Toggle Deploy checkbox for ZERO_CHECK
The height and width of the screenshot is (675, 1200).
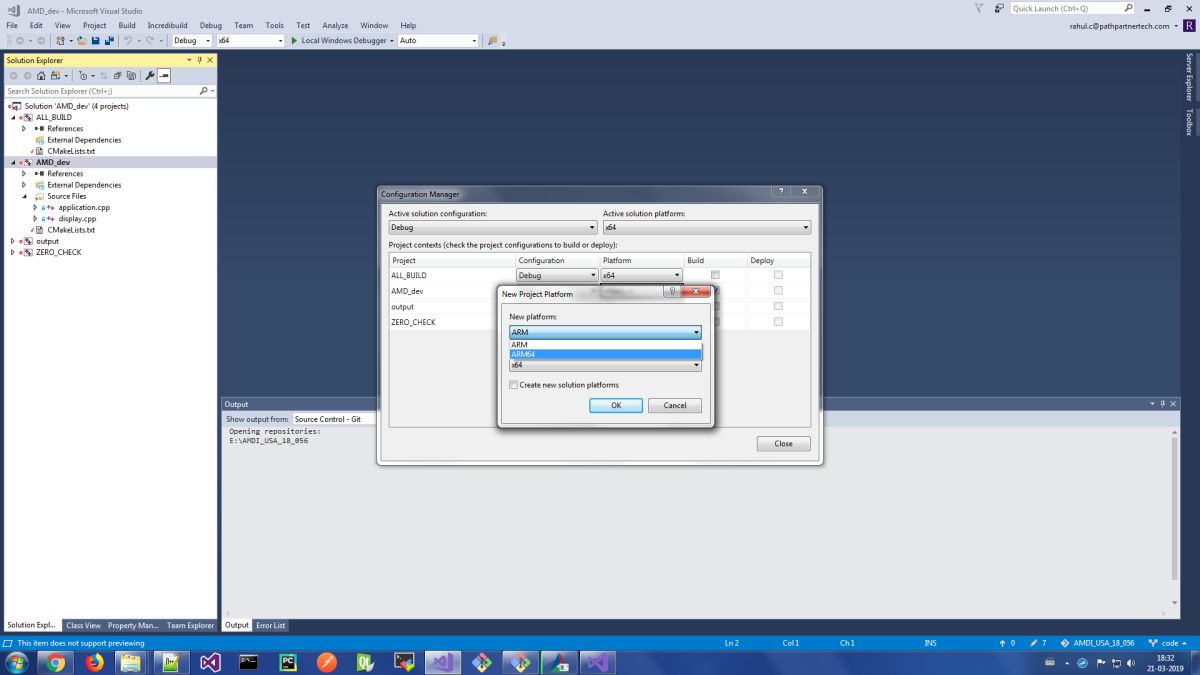(778, 322)
